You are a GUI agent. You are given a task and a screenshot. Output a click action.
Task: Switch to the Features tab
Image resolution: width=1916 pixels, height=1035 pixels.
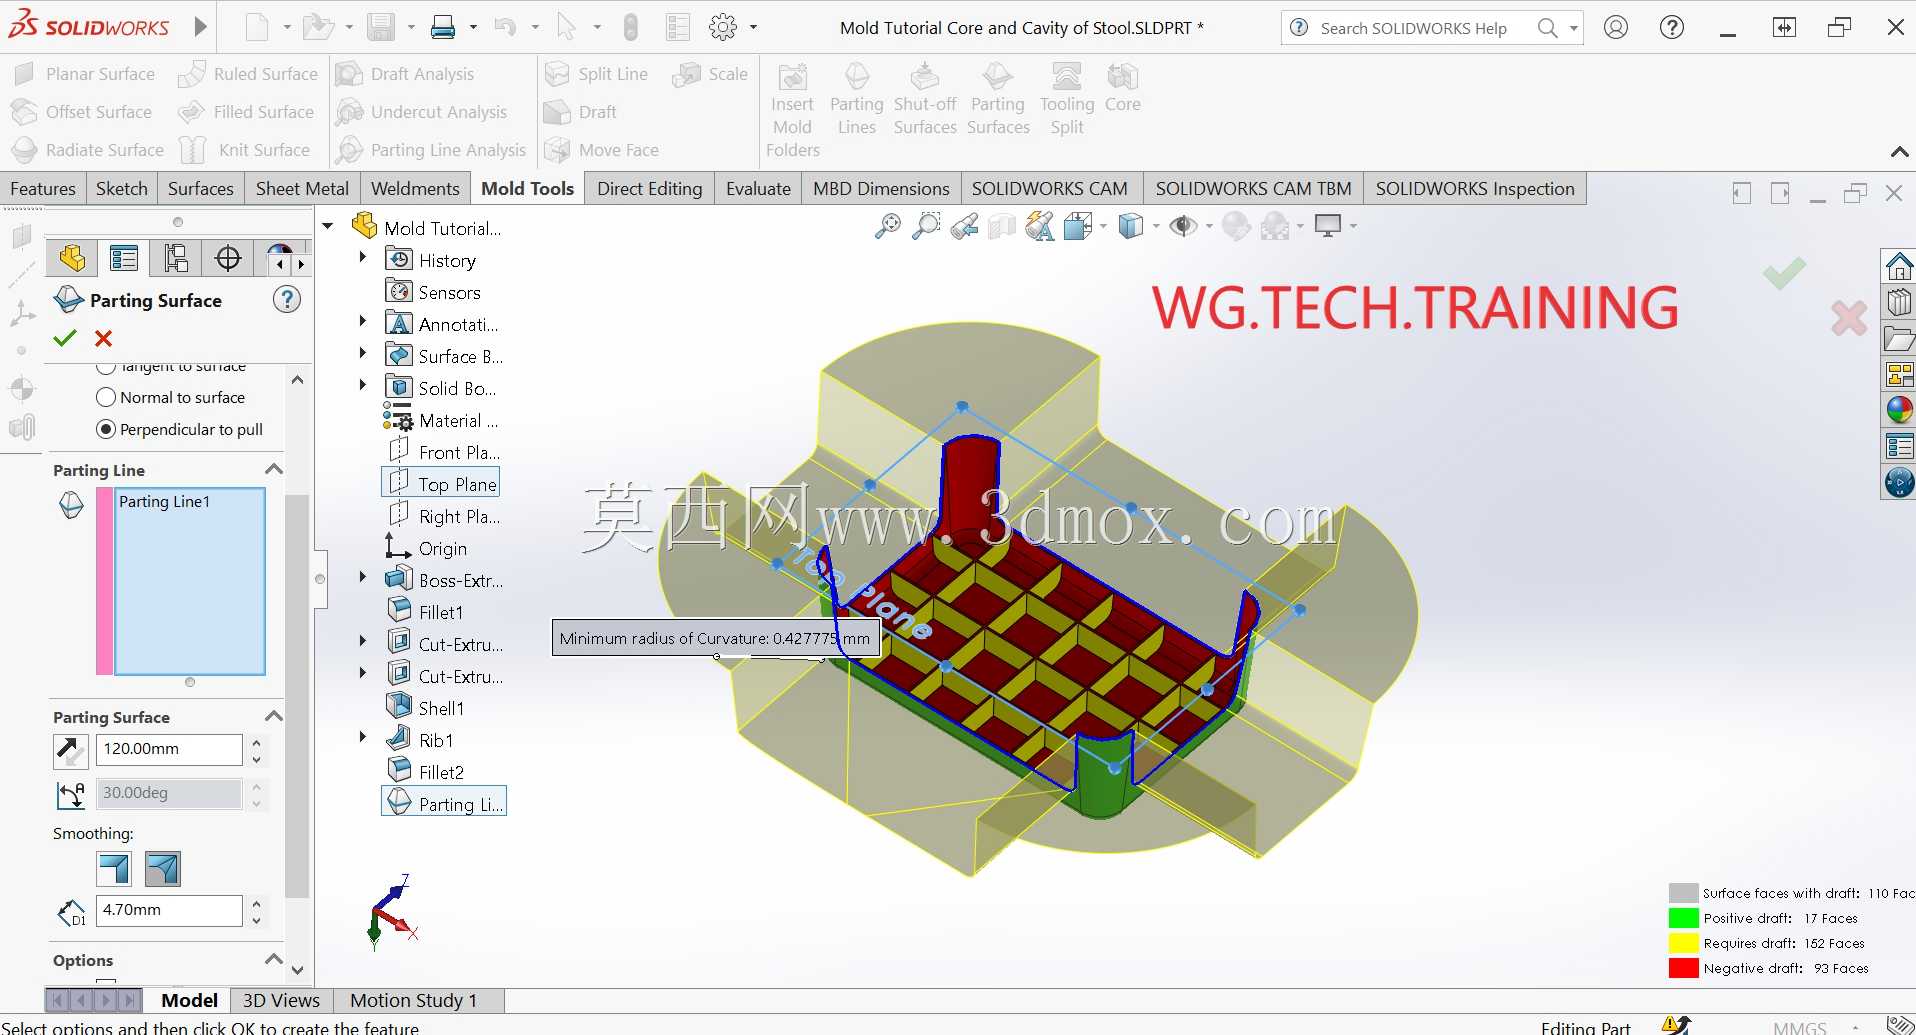pyautogui.click(x=43, y=189)
